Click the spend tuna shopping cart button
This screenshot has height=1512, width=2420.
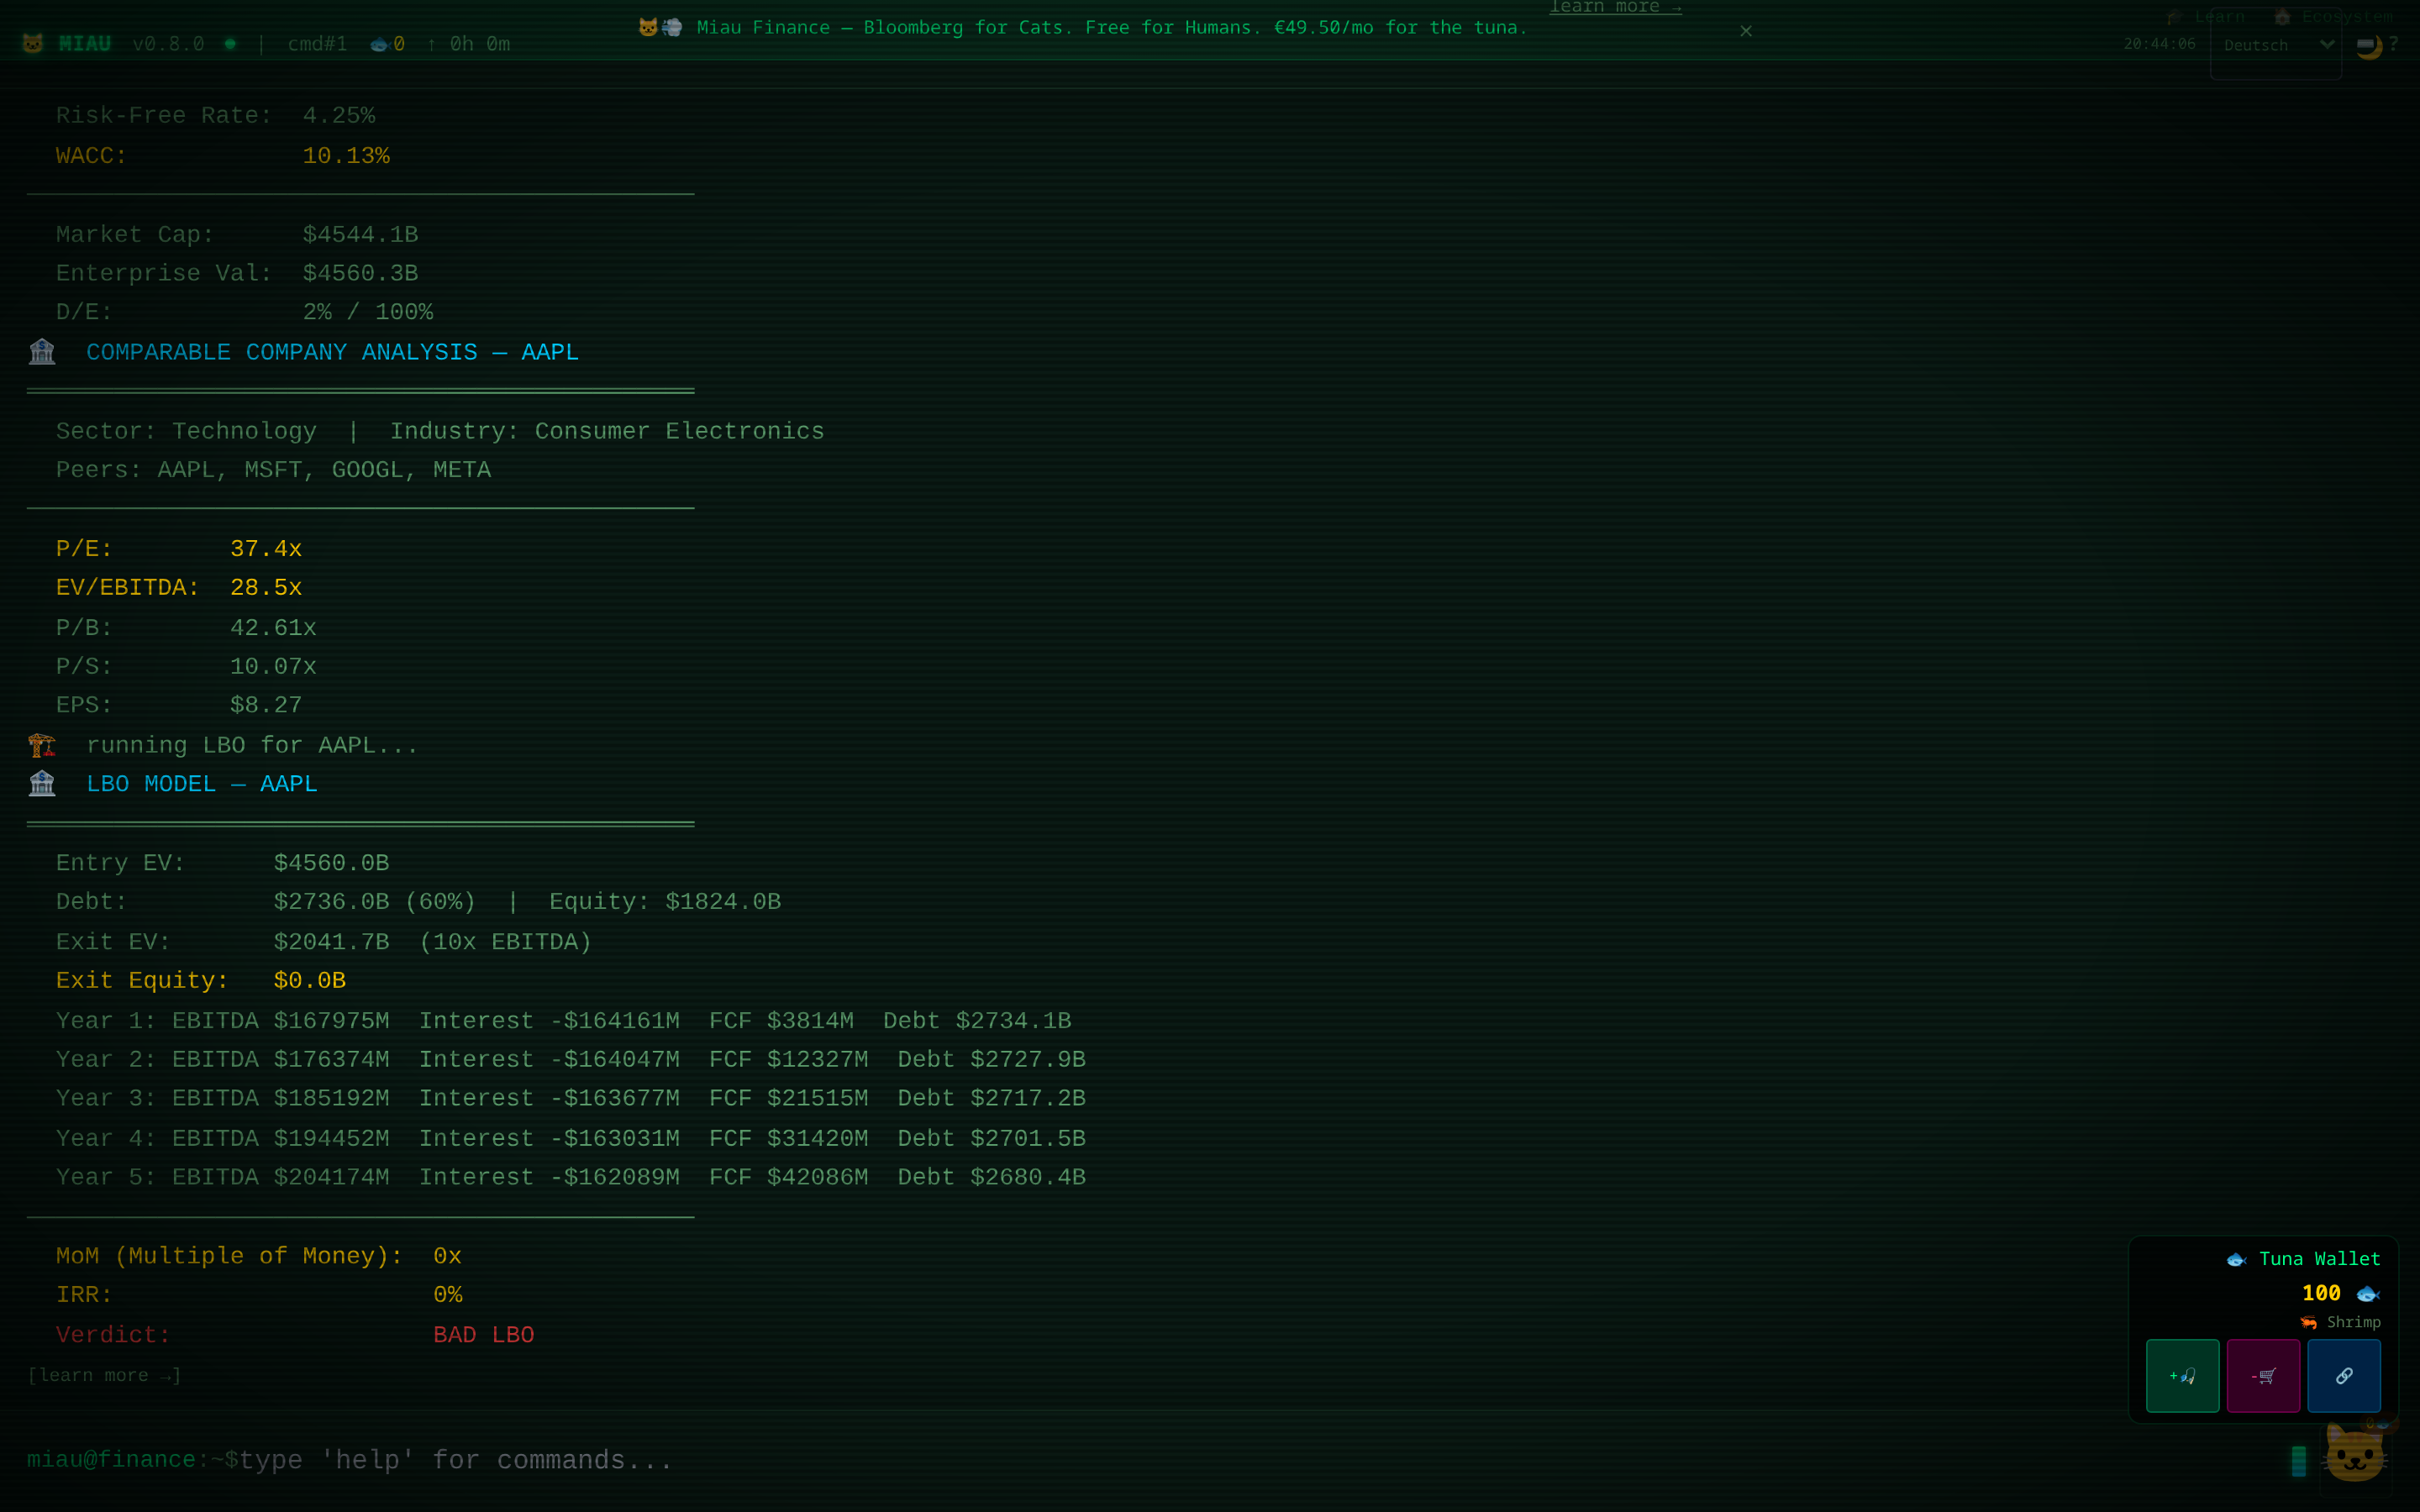pos(2263,1376)
